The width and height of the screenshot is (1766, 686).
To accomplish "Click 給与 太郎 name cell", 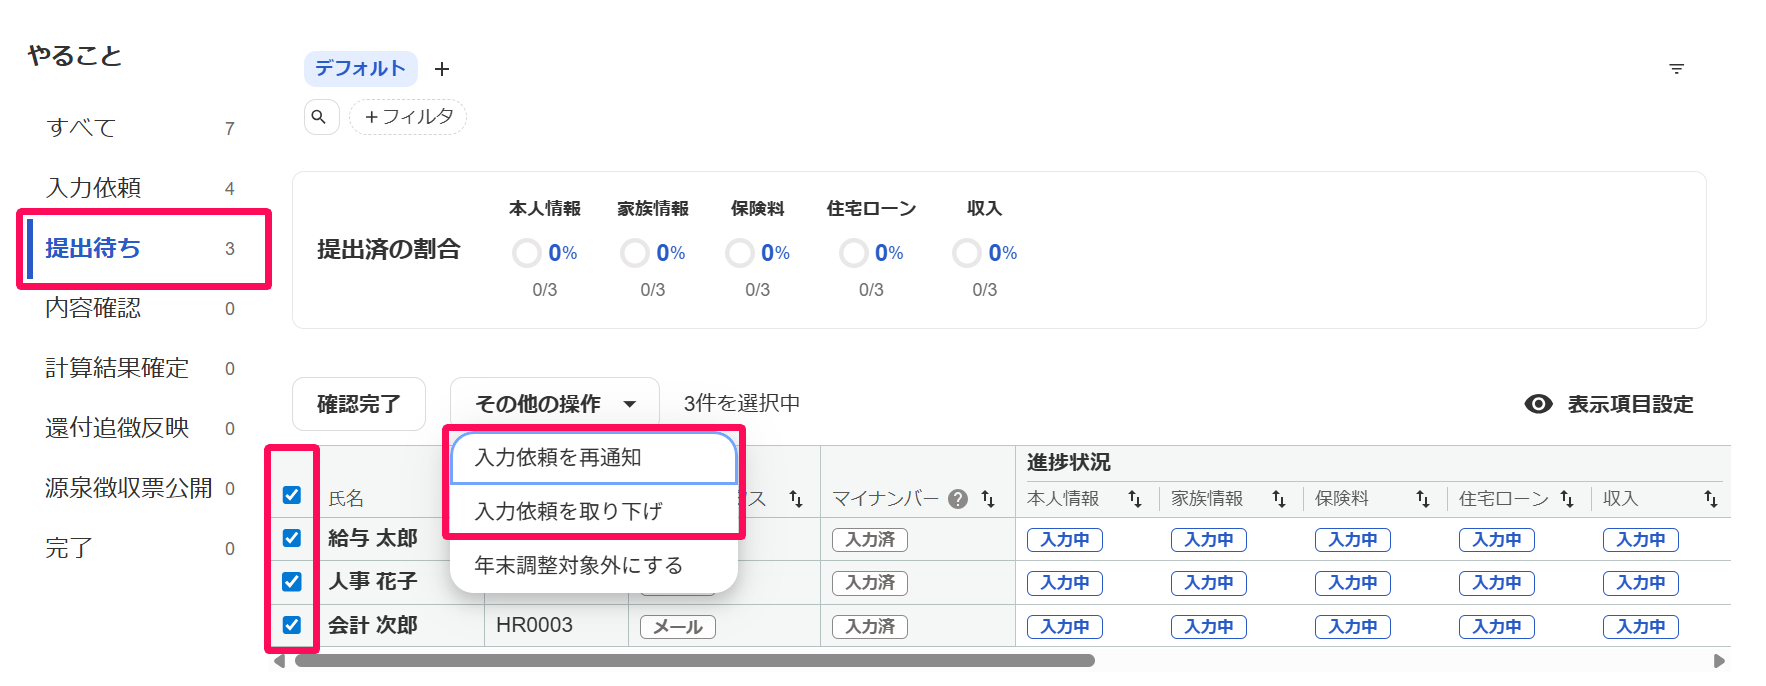I will tap(373, 538).
